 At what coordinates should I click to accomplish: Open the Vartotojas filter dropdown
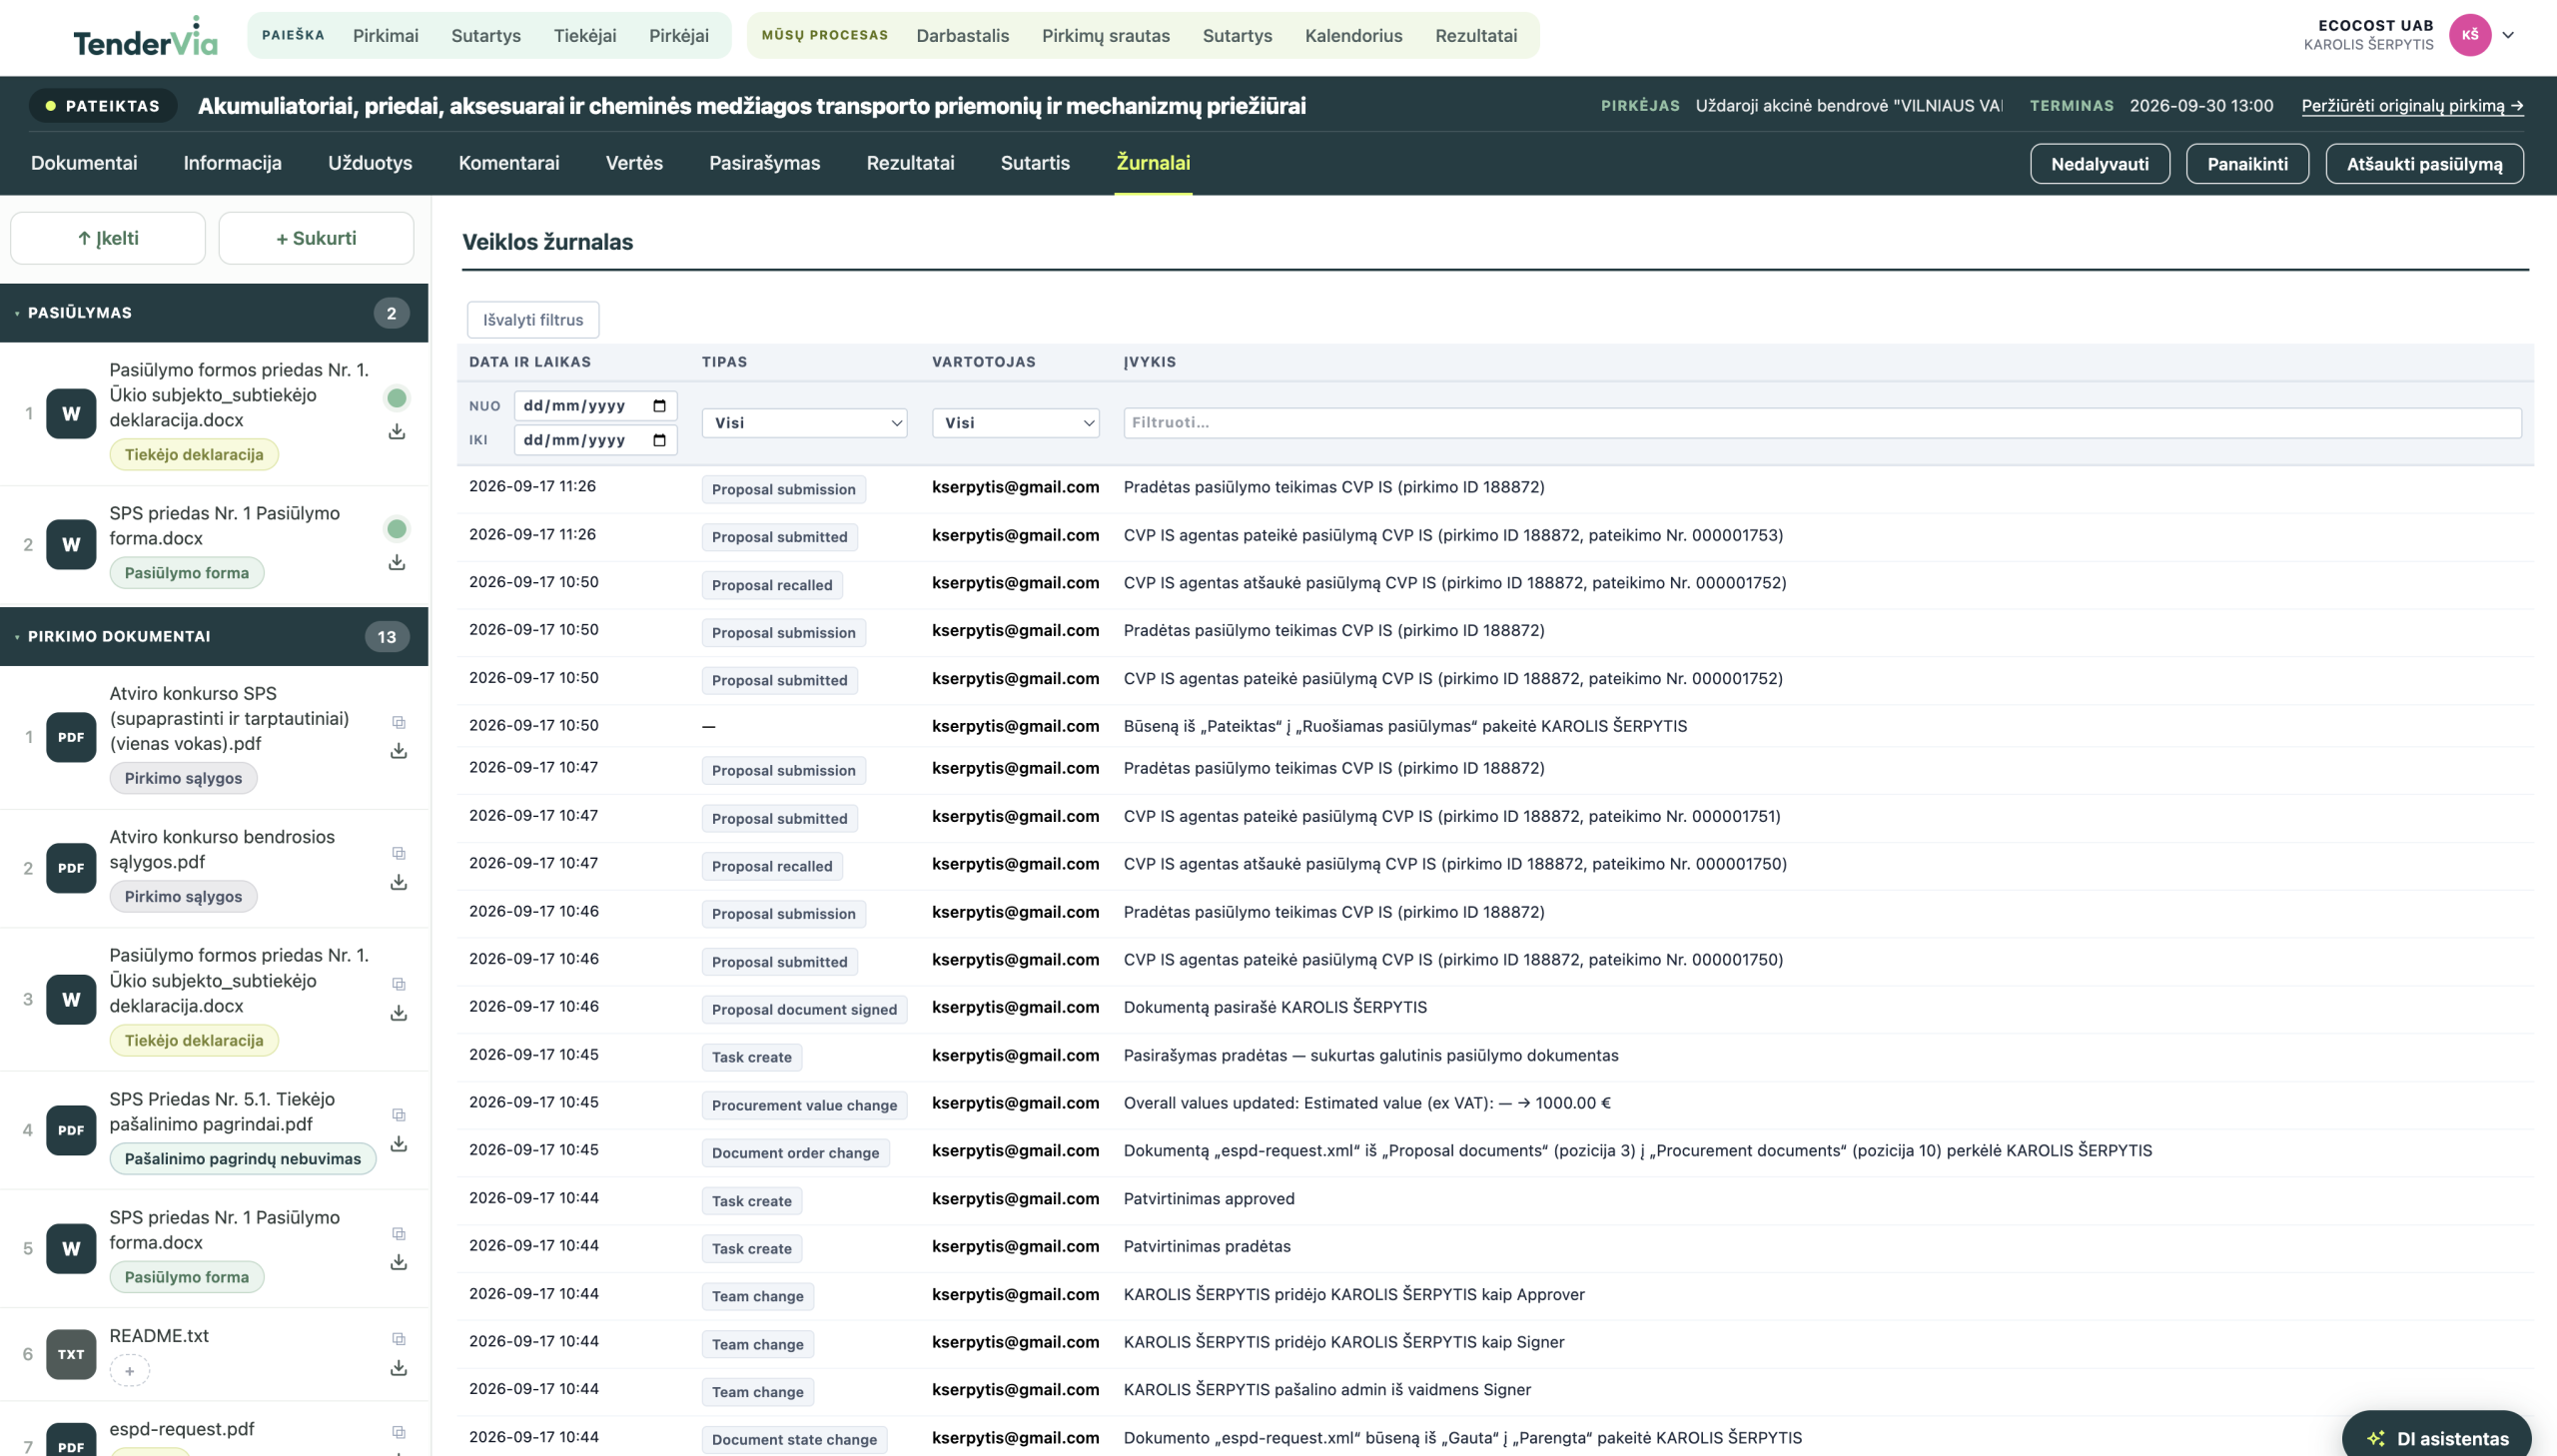[1015, 423]
